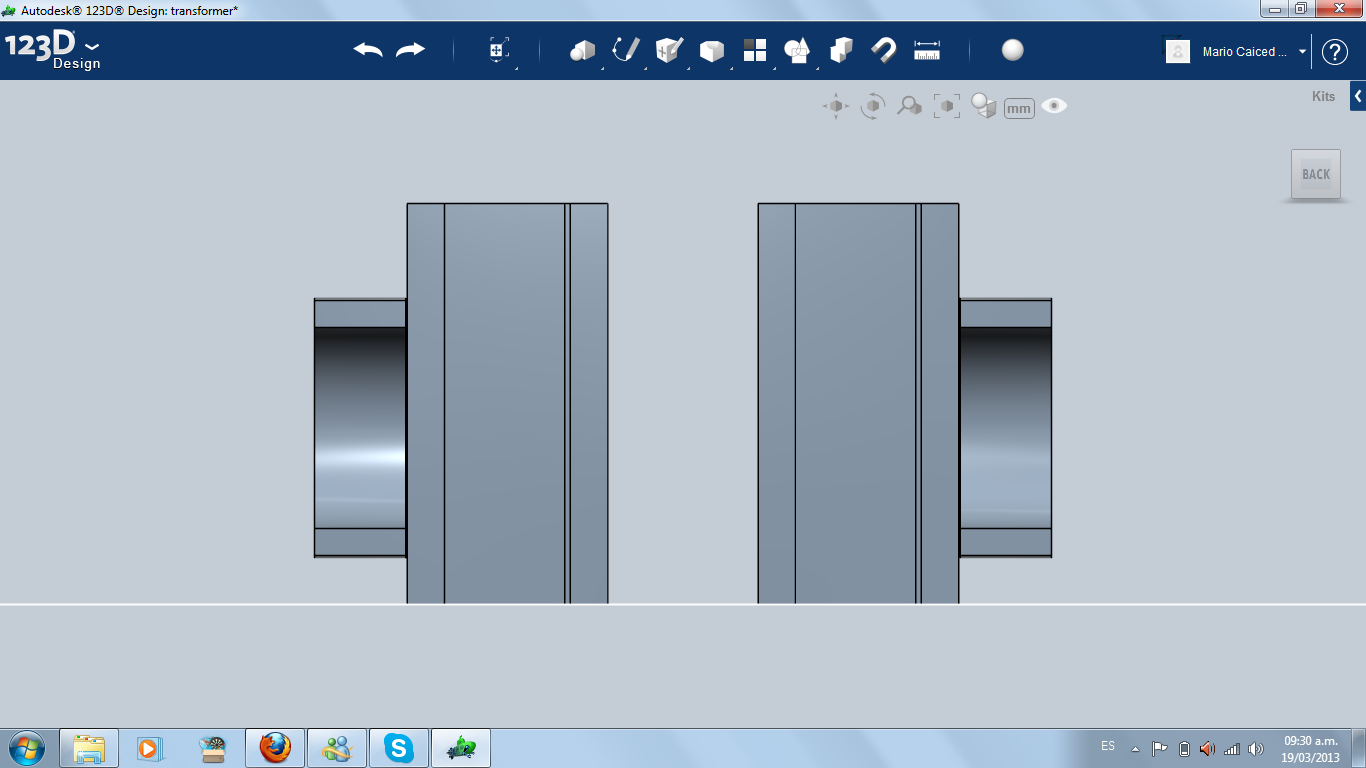Undo the last action
This screenshot has width=1366, height=768.
click(368, 50)
